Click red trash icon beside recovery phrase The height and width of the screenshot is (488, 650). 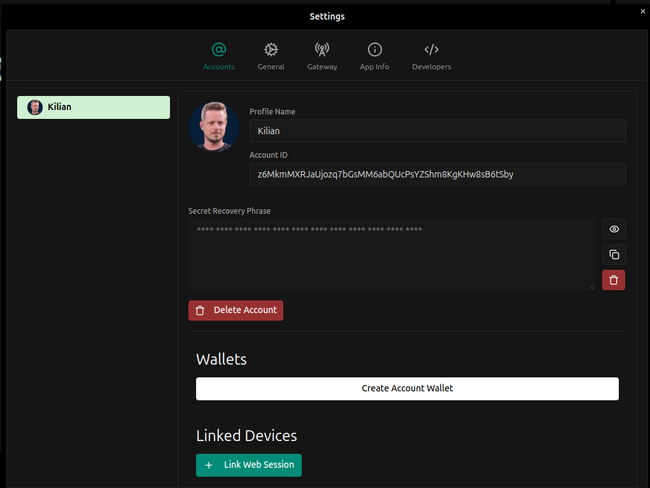pos(614,280)
